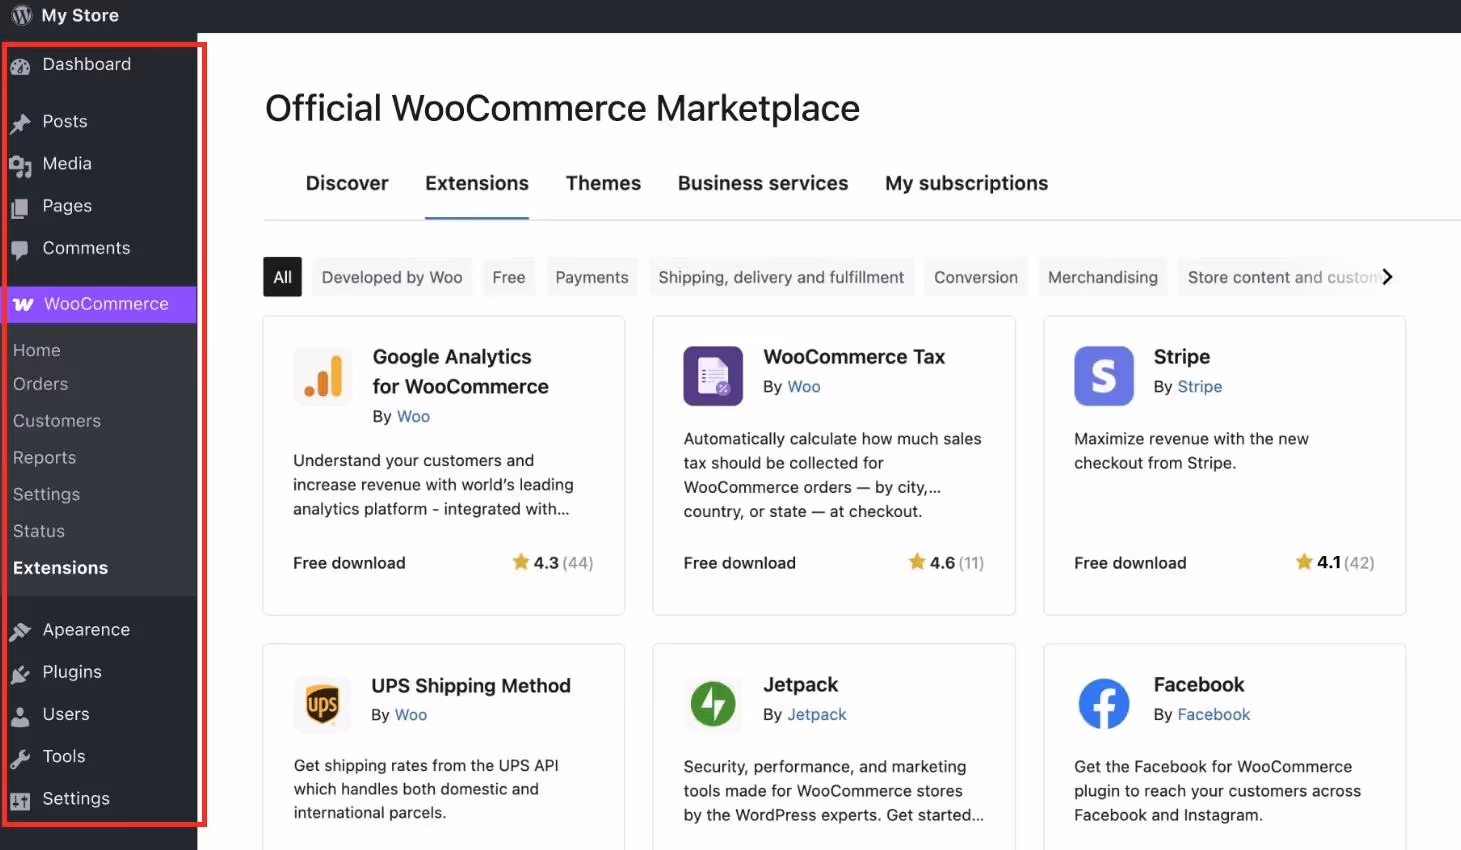Open the Orders submenu item
The height and width of the screenshot is (850, 1461).
click(41, 384)
